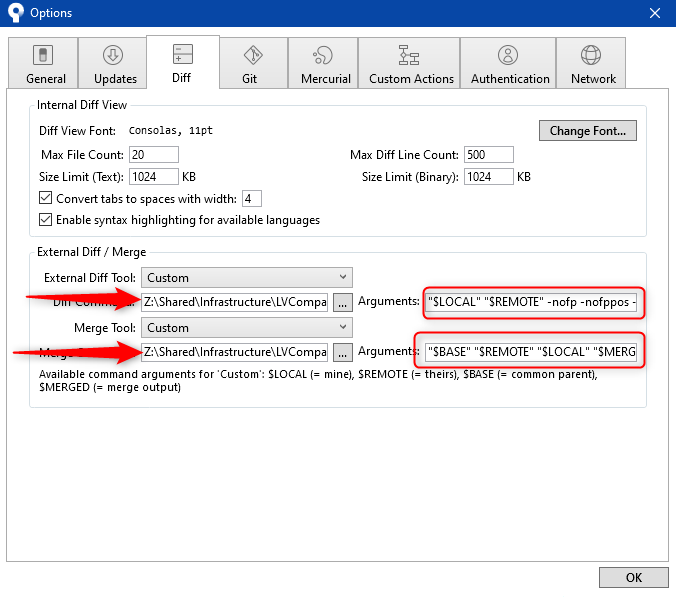Open the Custom Actions tab icon
Screen dimensions: 676x597
[x=410, y=56]
